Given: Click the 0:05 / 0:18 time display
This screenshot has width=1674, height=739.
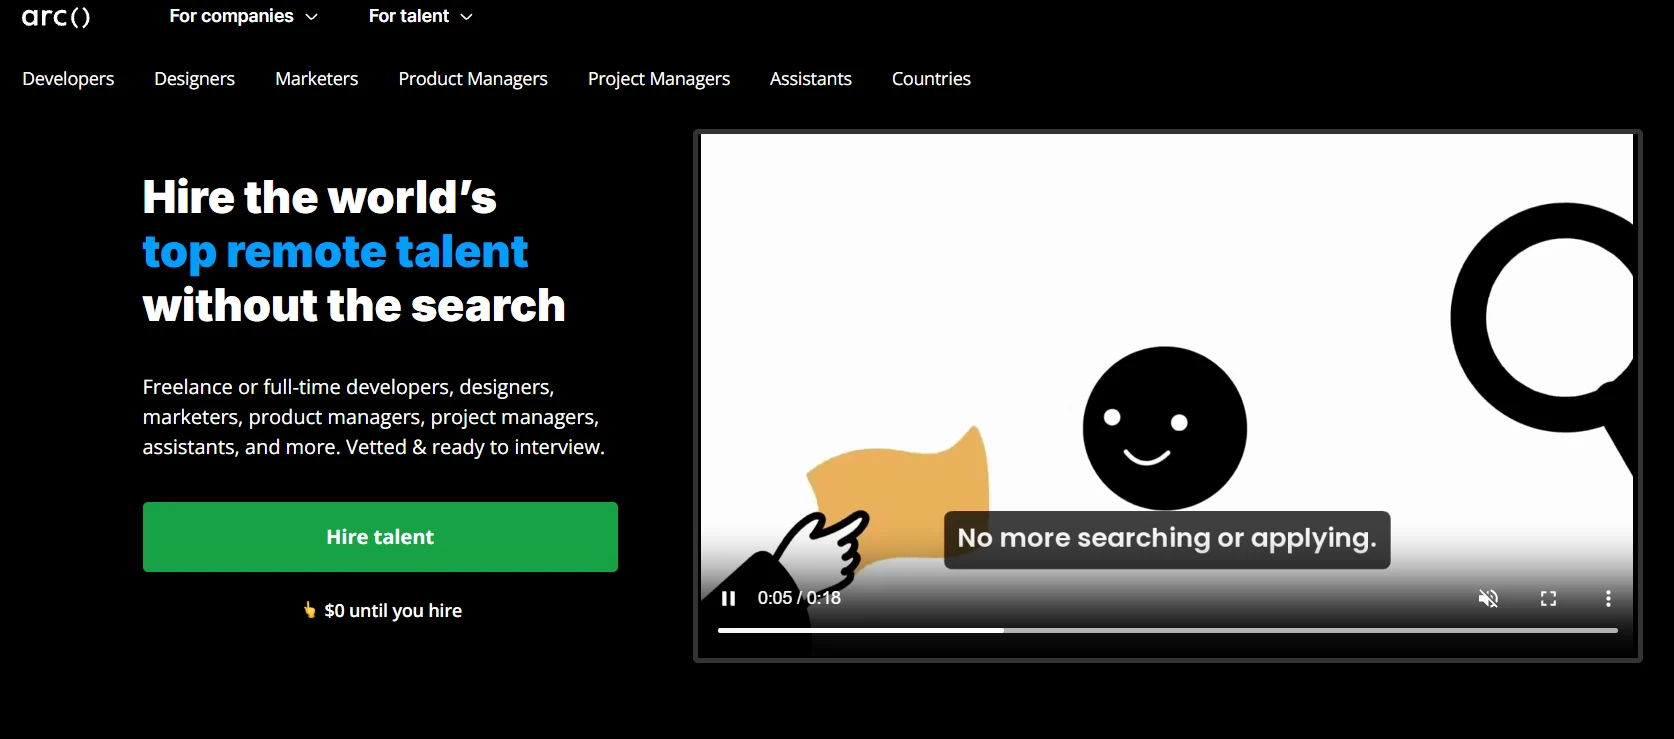Looking at the screenshot, I should pos(799,598).
